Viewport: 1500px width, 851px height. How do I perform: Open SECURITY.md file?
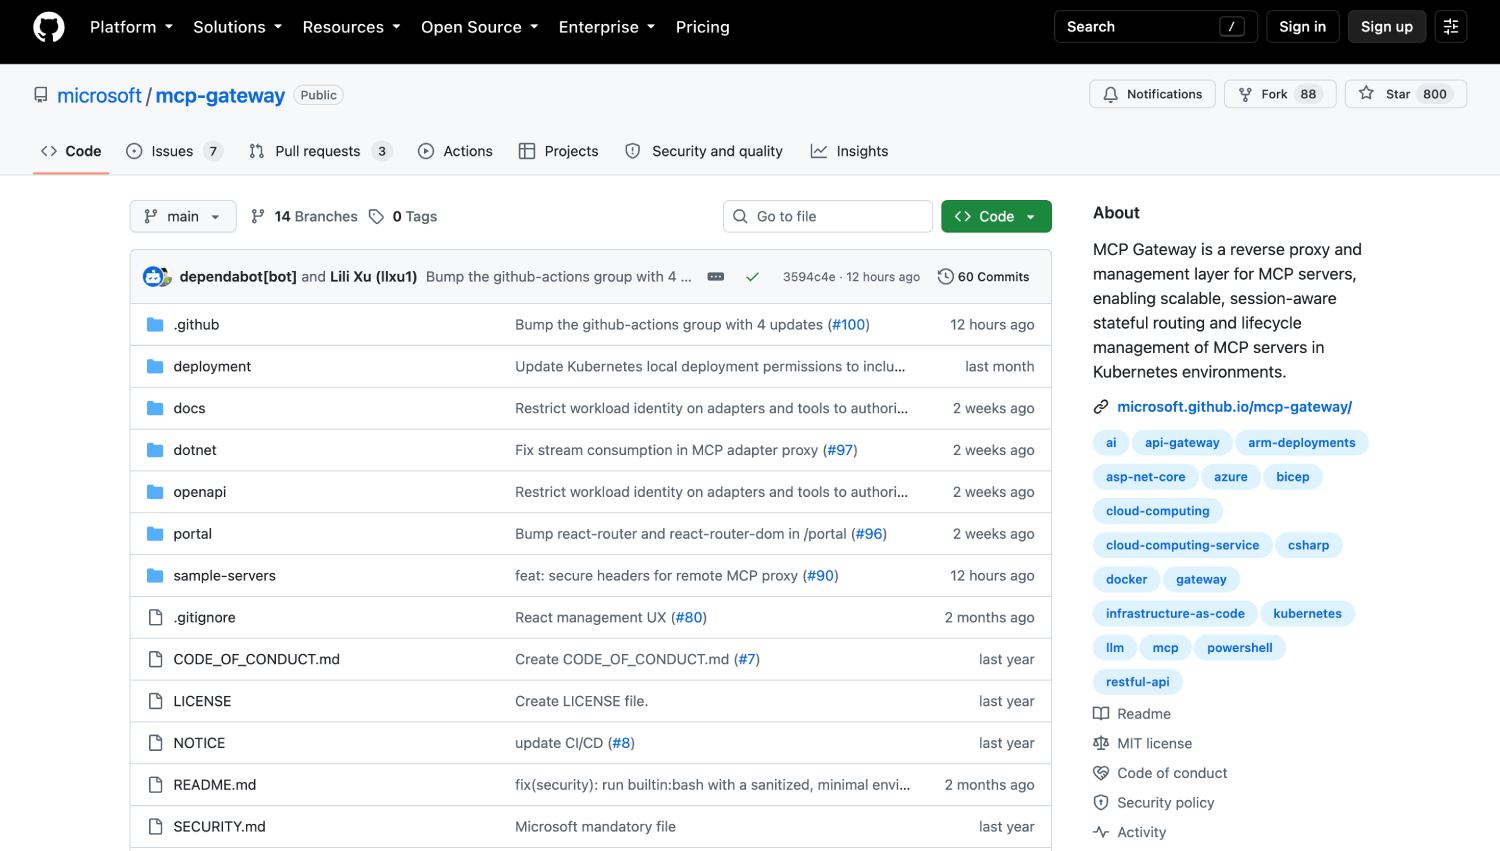coord(219,827)
